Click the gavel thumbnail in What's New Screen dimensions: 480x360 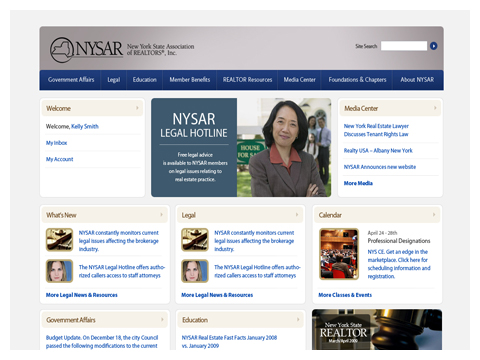point(59,240)
